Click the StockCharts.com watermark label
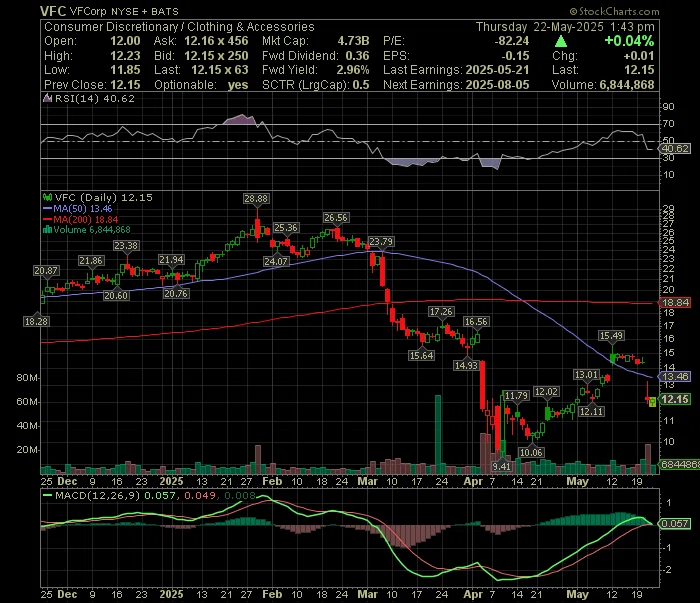700x603 pixels. (614, 11)
